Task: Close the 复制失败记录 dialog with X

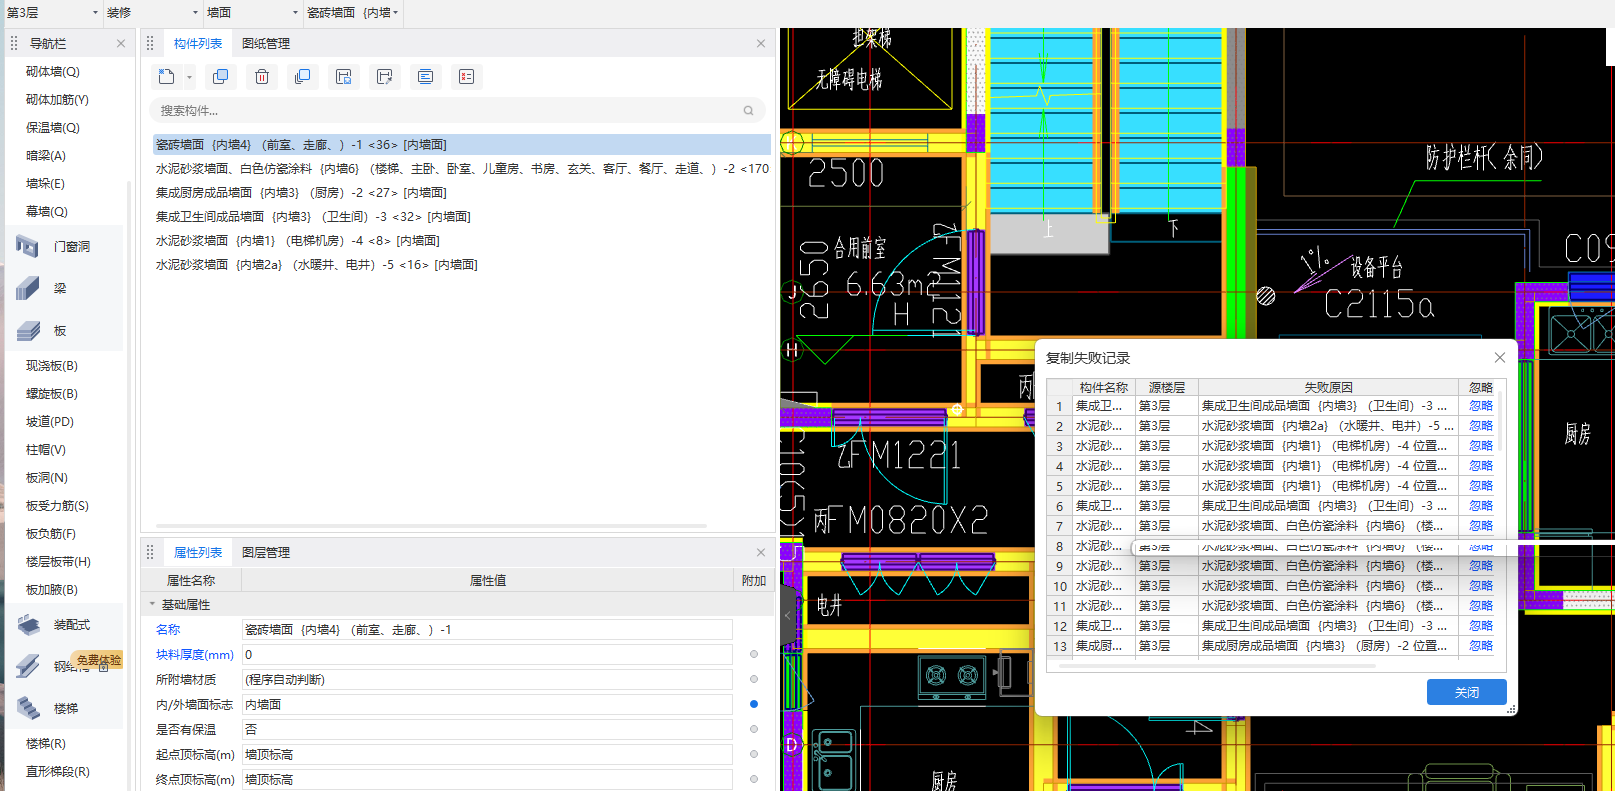Action: pos(1499,358)
